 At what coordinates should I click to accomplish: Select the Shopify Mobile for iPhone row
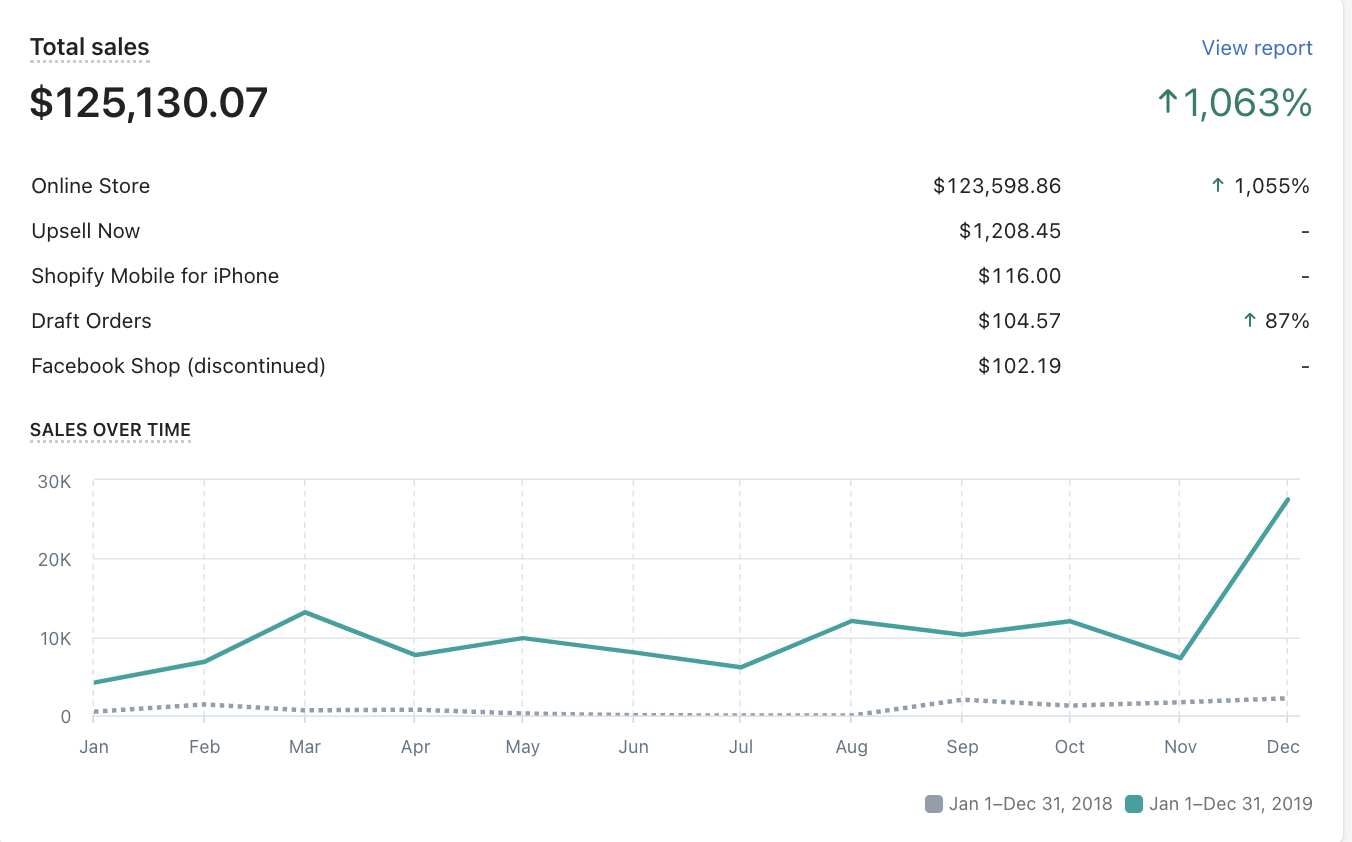click(155, 276)
